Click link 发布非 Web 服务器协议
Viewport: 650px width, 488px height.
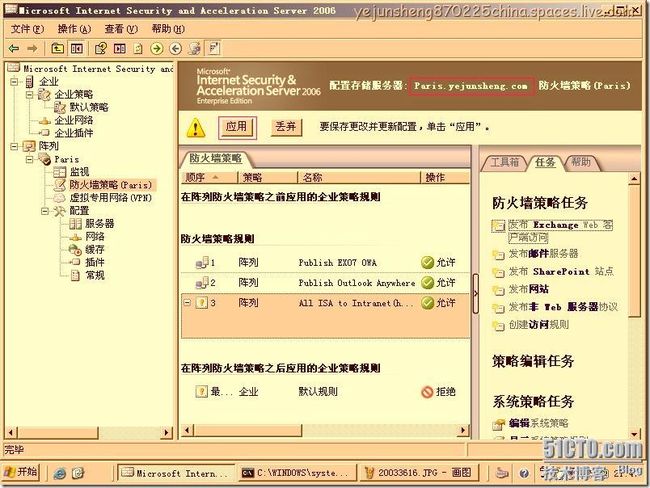[563, 307]
